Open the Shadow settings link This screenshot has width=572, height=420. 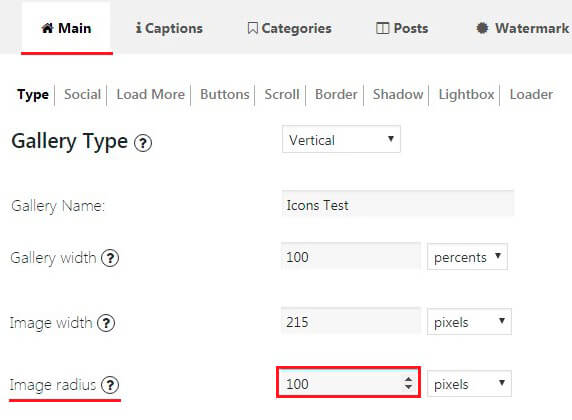[x=398, y=95]
